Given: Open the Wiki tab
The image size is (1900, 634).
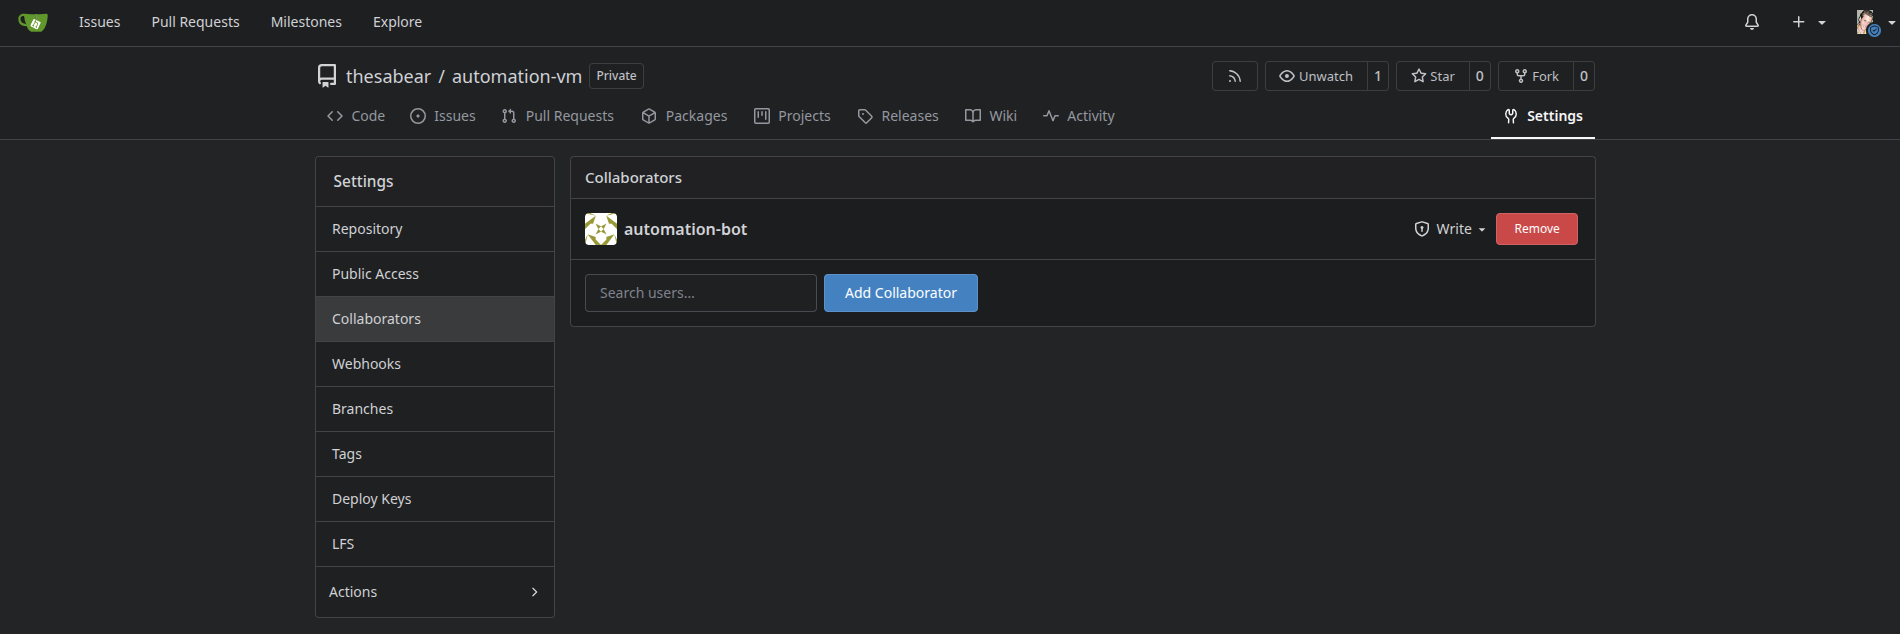Looking at the screenshot, I should pos(991,116).
